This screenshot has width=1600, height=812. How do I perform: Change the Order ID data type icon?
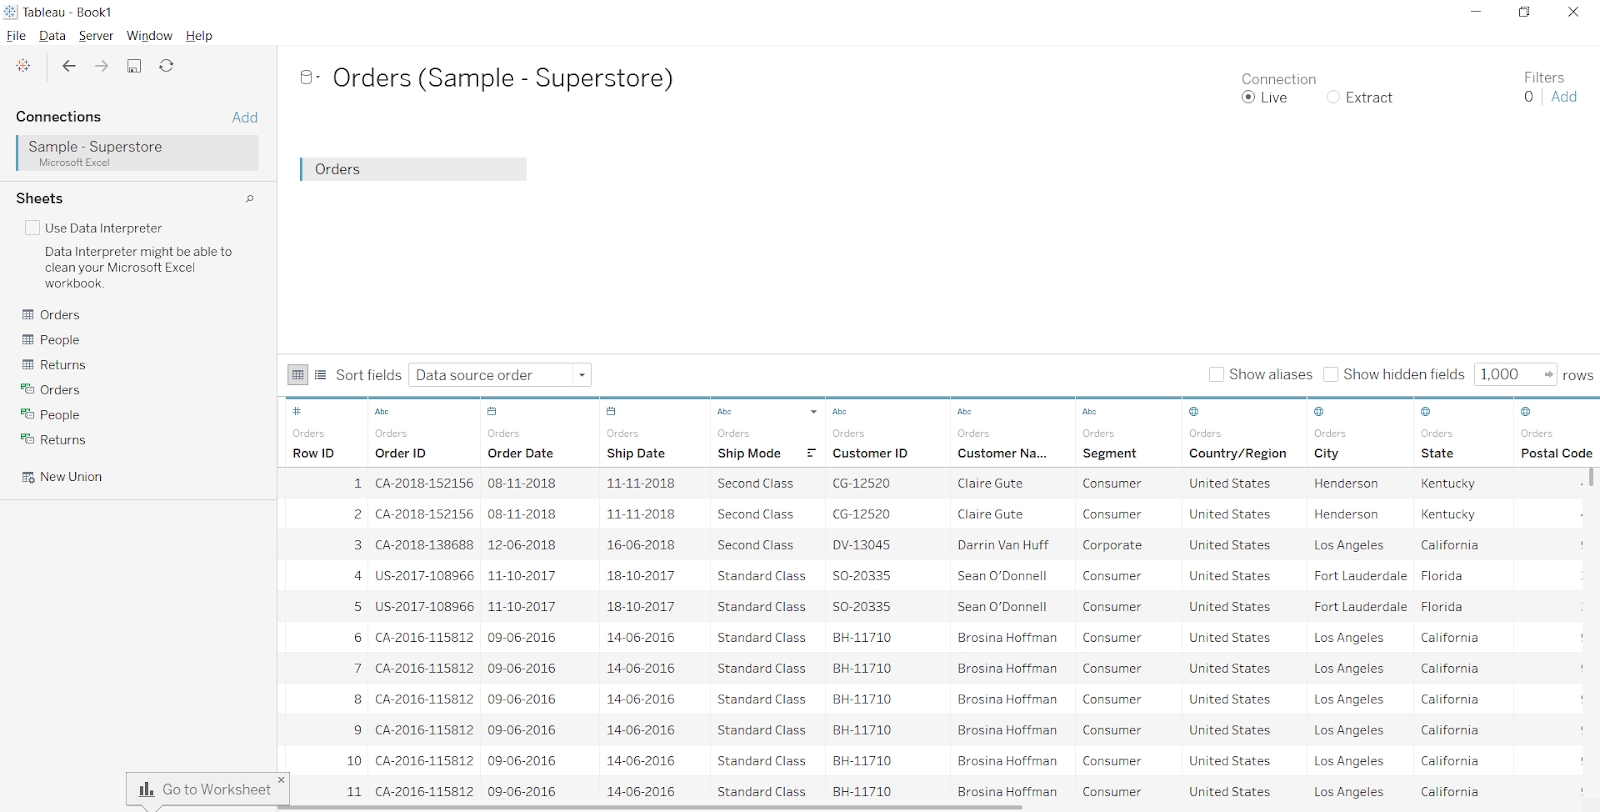pyautogui.click(x=382, y=411)
